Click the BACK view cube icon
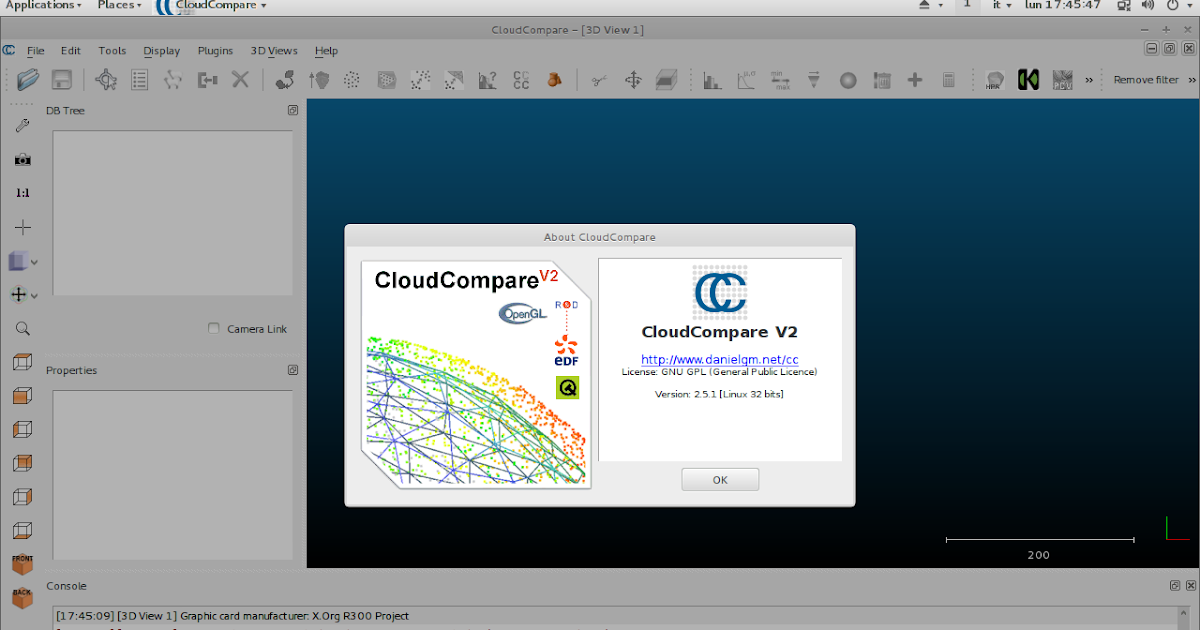Viewport: 1200px width, 630px height. point(22,598)
